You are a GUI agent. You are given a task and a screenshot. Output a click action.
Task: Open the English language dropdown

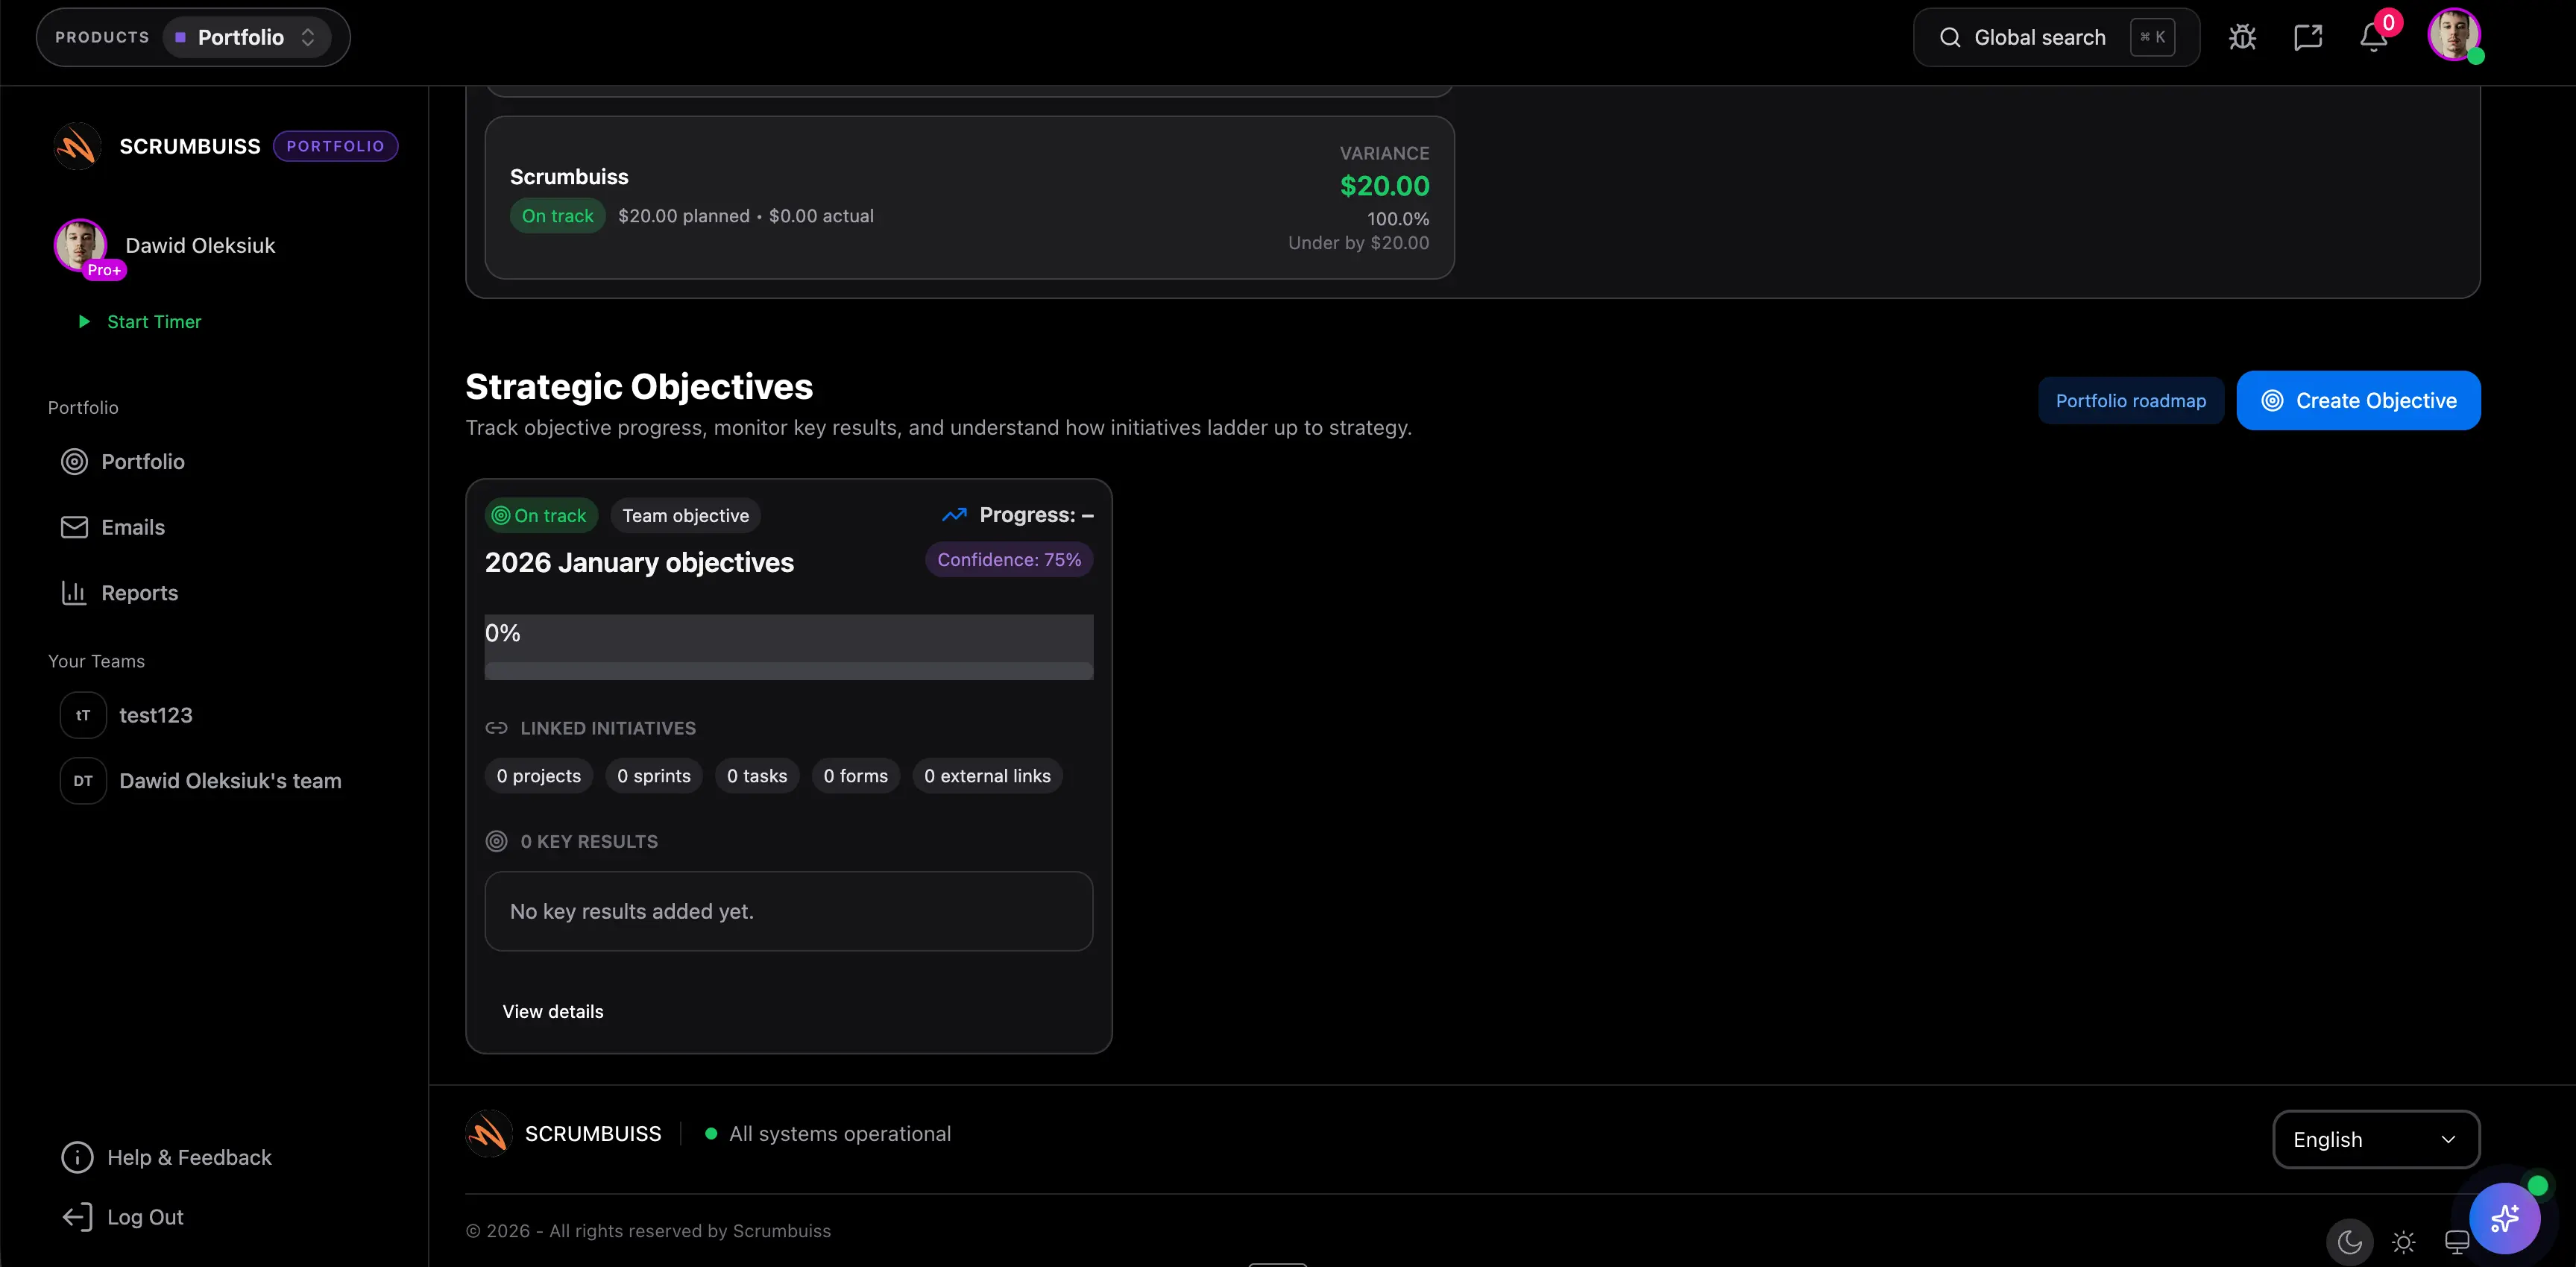(2377, 1139)
